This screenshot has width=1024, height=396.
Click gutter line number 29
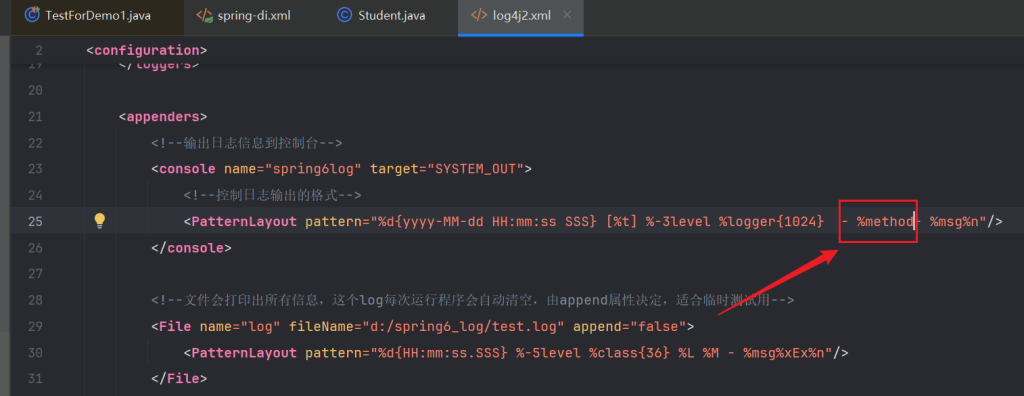pos(35,325)
